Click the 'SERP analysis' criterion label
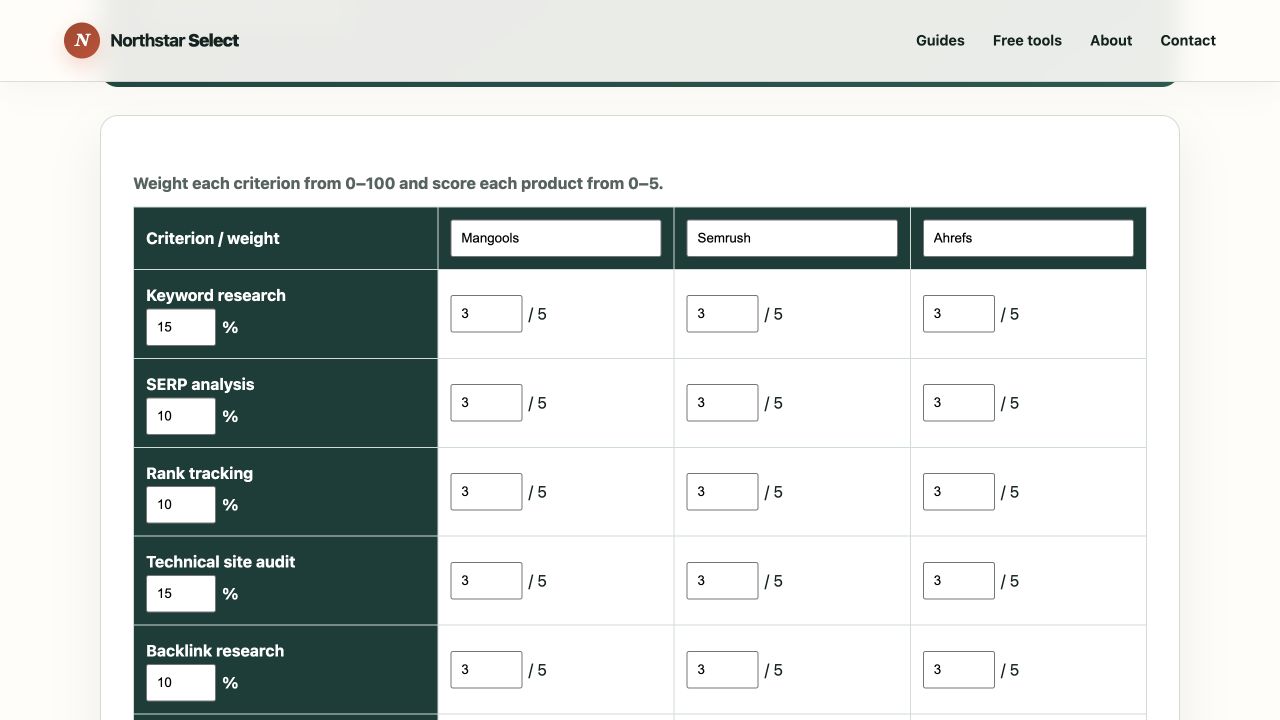Image resolution: width=1280 pixels, height=720 pixels. pos(200,384)
